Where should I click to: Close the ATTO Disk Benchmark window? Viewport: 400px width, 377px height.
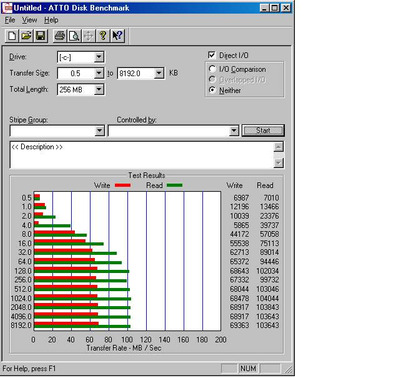point(286,8)
